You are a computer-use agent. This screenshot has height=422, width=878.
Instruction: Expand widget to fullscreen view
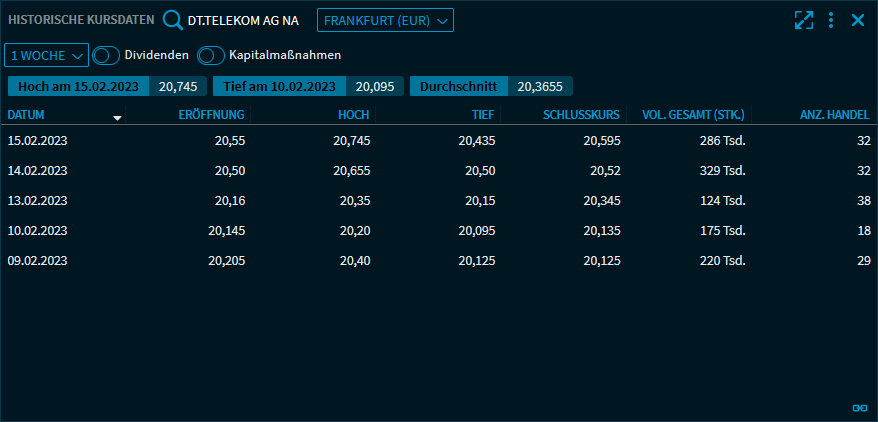click(x=804, y=20)
